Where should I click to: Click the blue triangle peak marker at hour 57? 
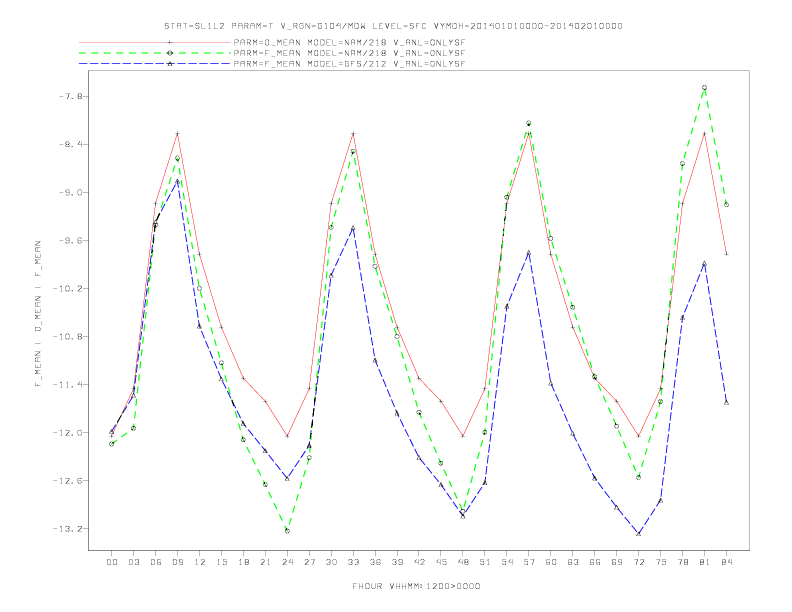[529, 252]
